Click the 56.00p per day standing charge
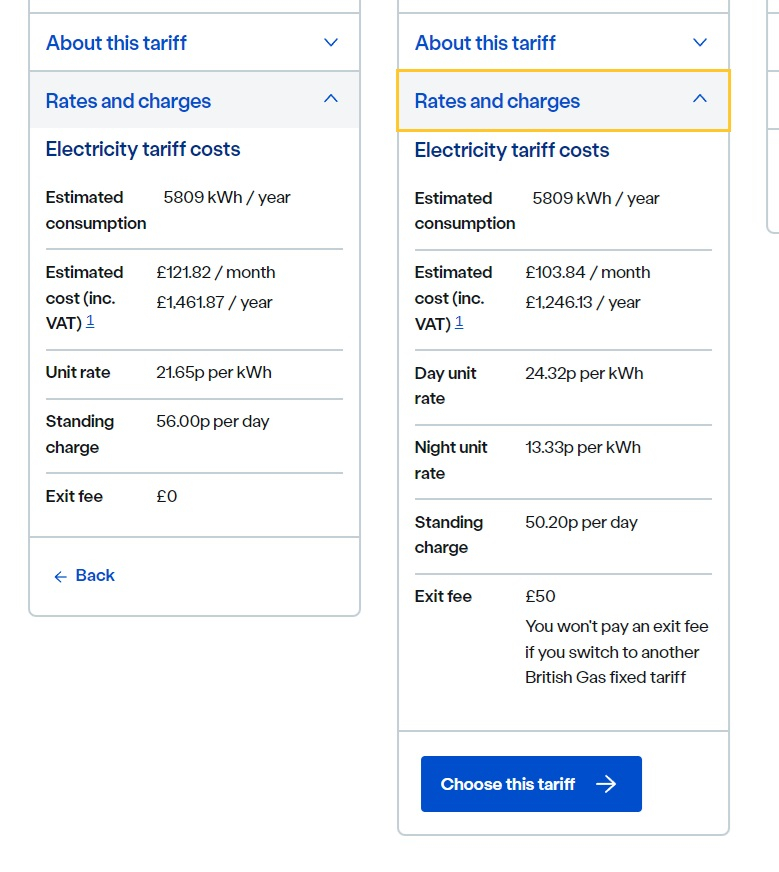 coord(213,421)
